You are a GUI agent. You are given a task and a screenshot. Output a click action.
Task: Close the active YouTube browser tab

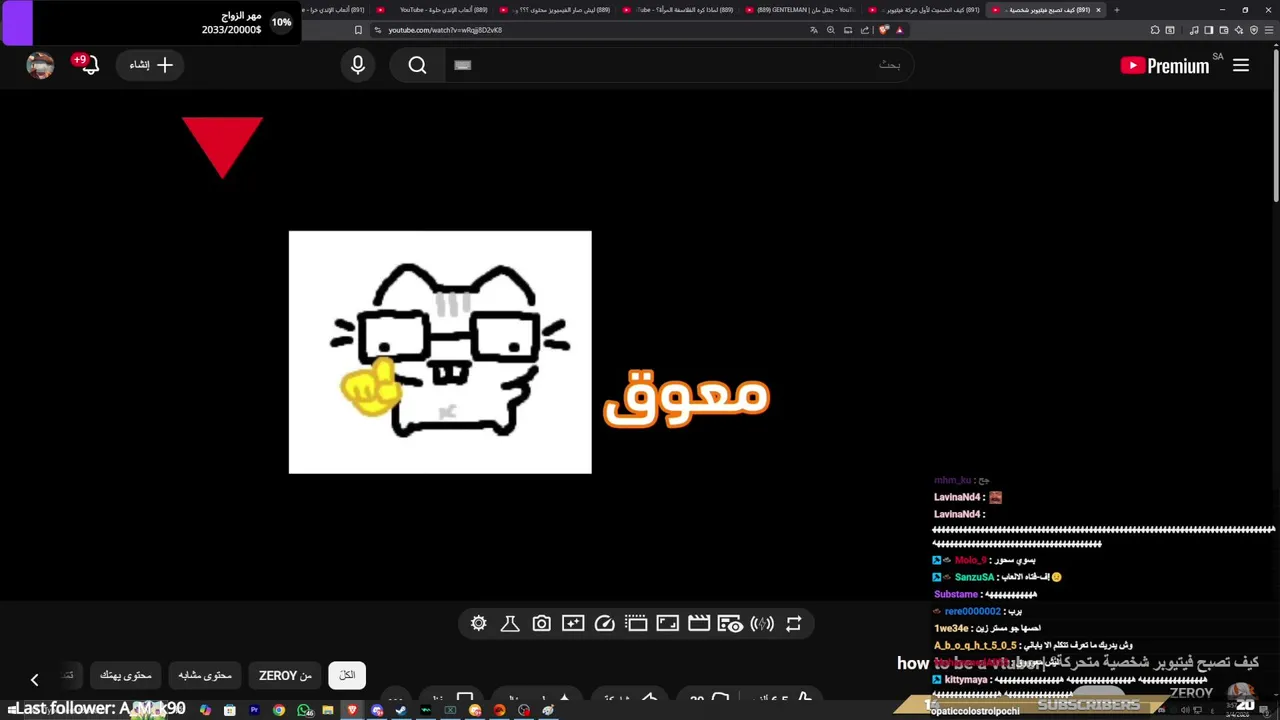(x=1098, y=10)
